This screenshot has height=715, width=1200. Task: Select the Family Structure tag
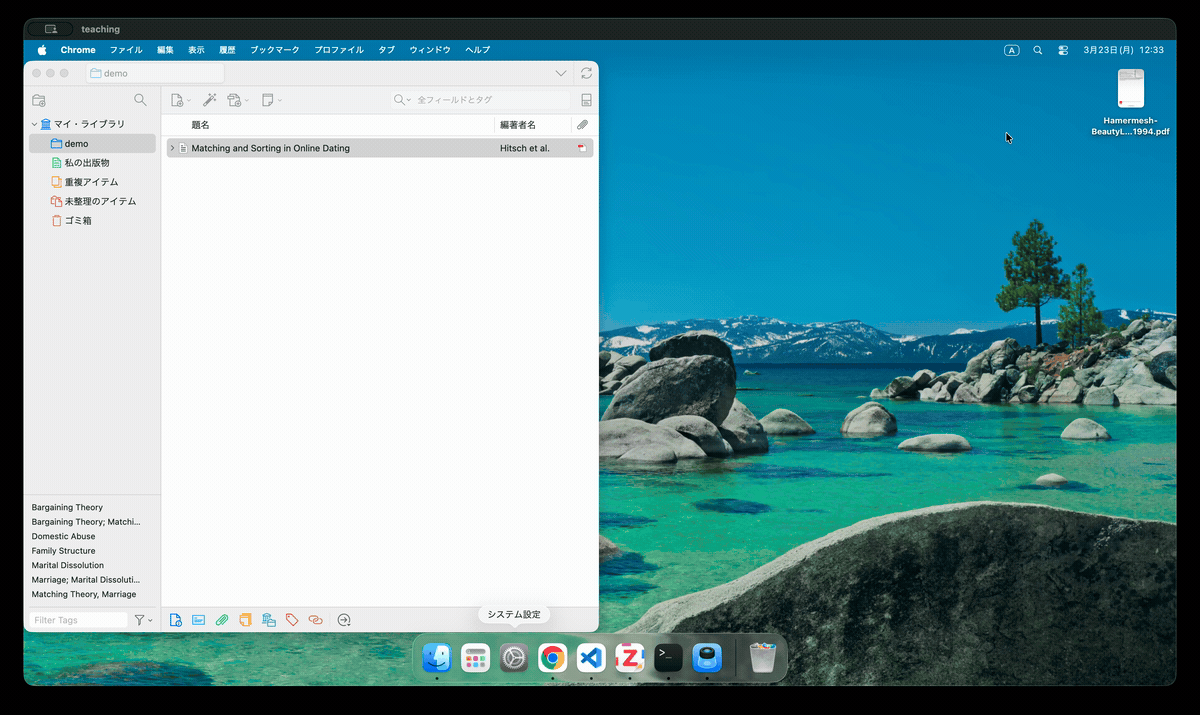pyautogui.click(x=63, y=551)
